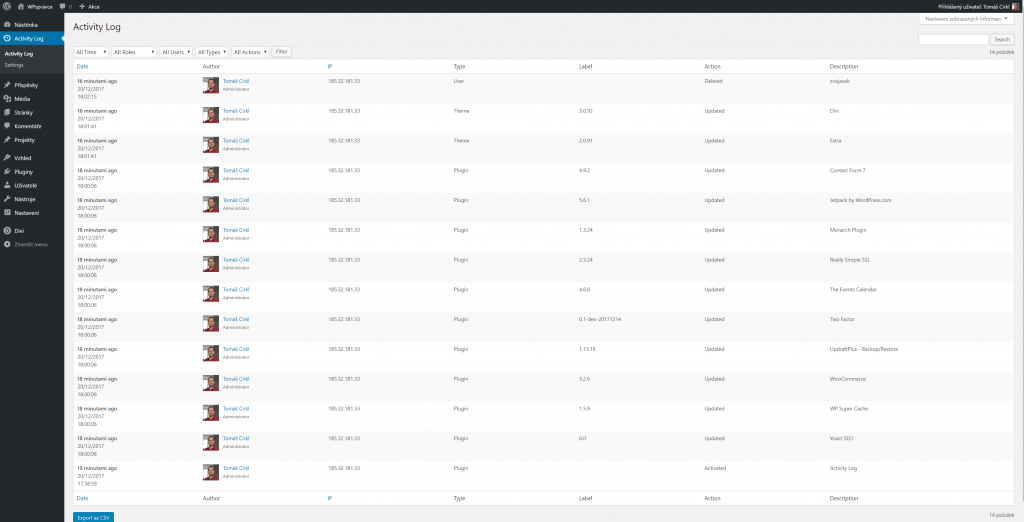Click Tomáš Cirkl link in Yoast SEO row
This screenshot has height=522, width=1024.
(x=236, y=438)
